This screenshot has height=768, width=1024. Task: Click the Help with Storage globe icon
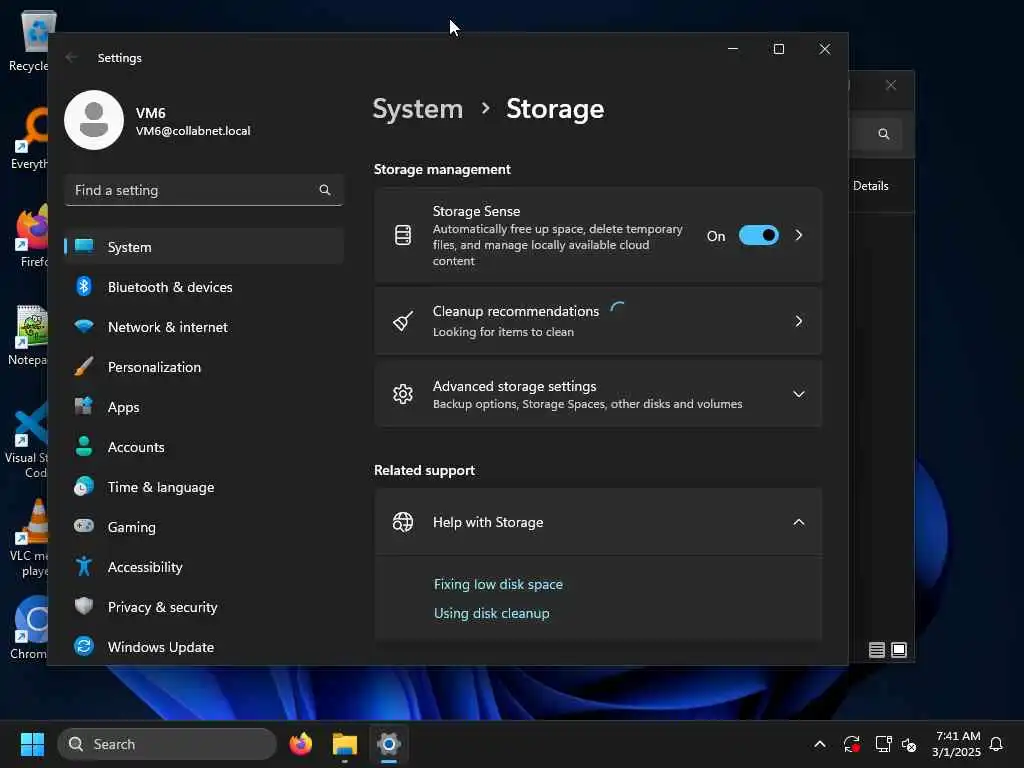[403, 522]
